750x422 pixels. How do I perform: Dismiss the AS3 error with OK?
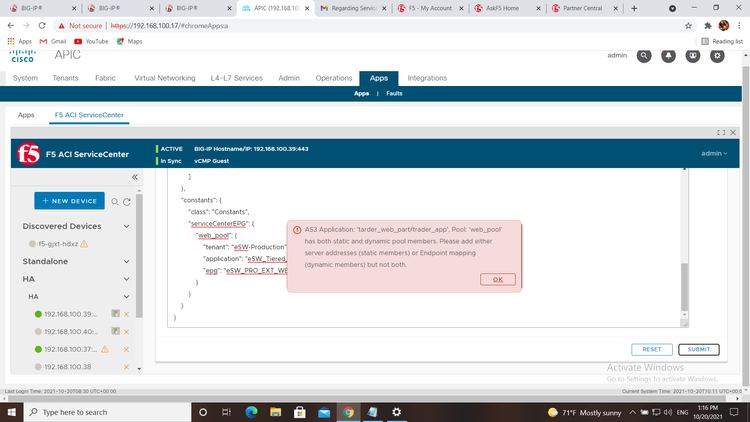(x=497, y=279)
